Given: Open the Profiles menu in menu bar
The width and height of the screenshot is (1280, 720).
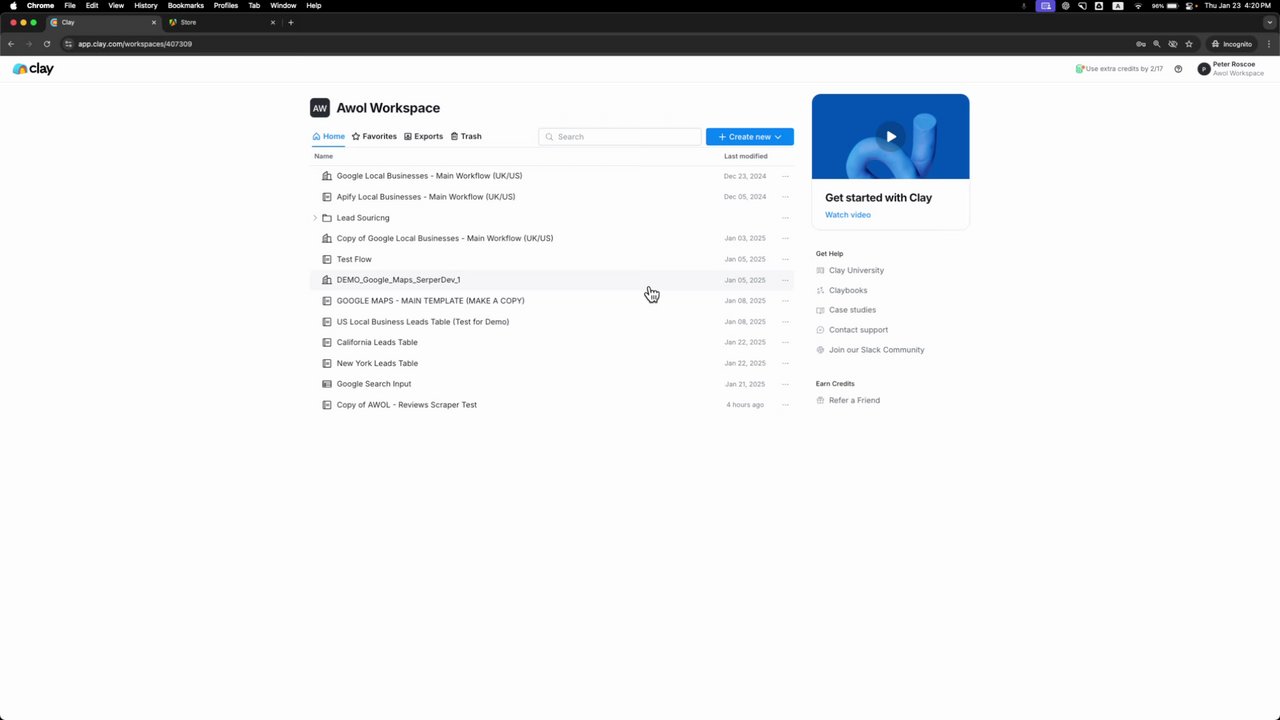Looking at the screenshot, I should coord(226,6).
